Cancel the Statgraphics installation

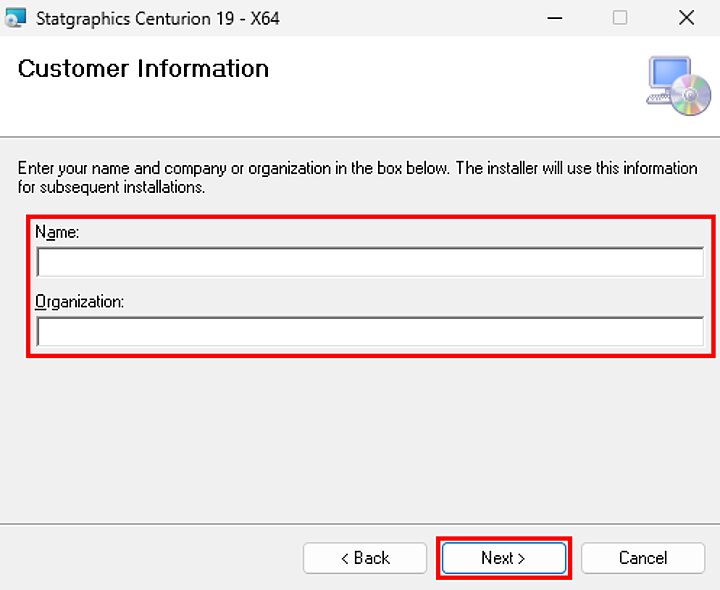[x=642, y=558]
